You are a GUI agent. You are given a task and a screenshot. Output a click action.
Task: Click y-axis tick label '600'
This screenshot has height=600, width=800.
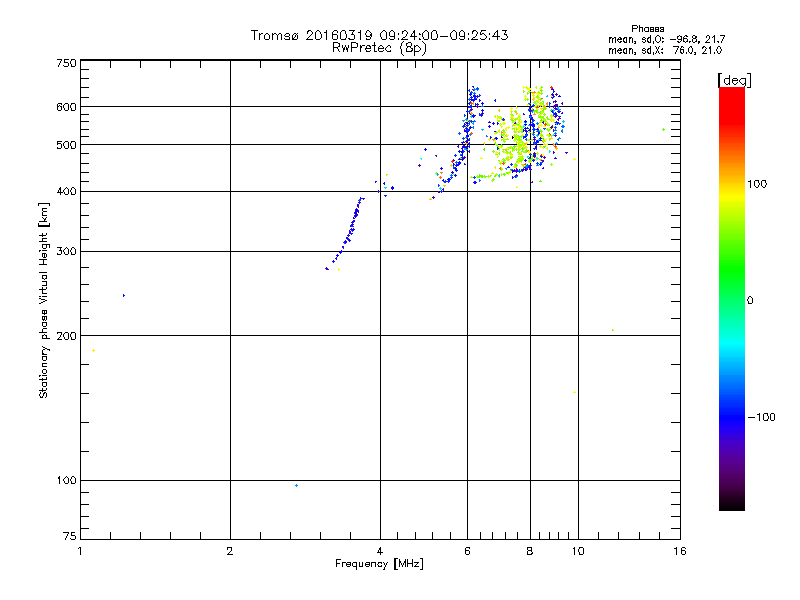coord(67,107)
